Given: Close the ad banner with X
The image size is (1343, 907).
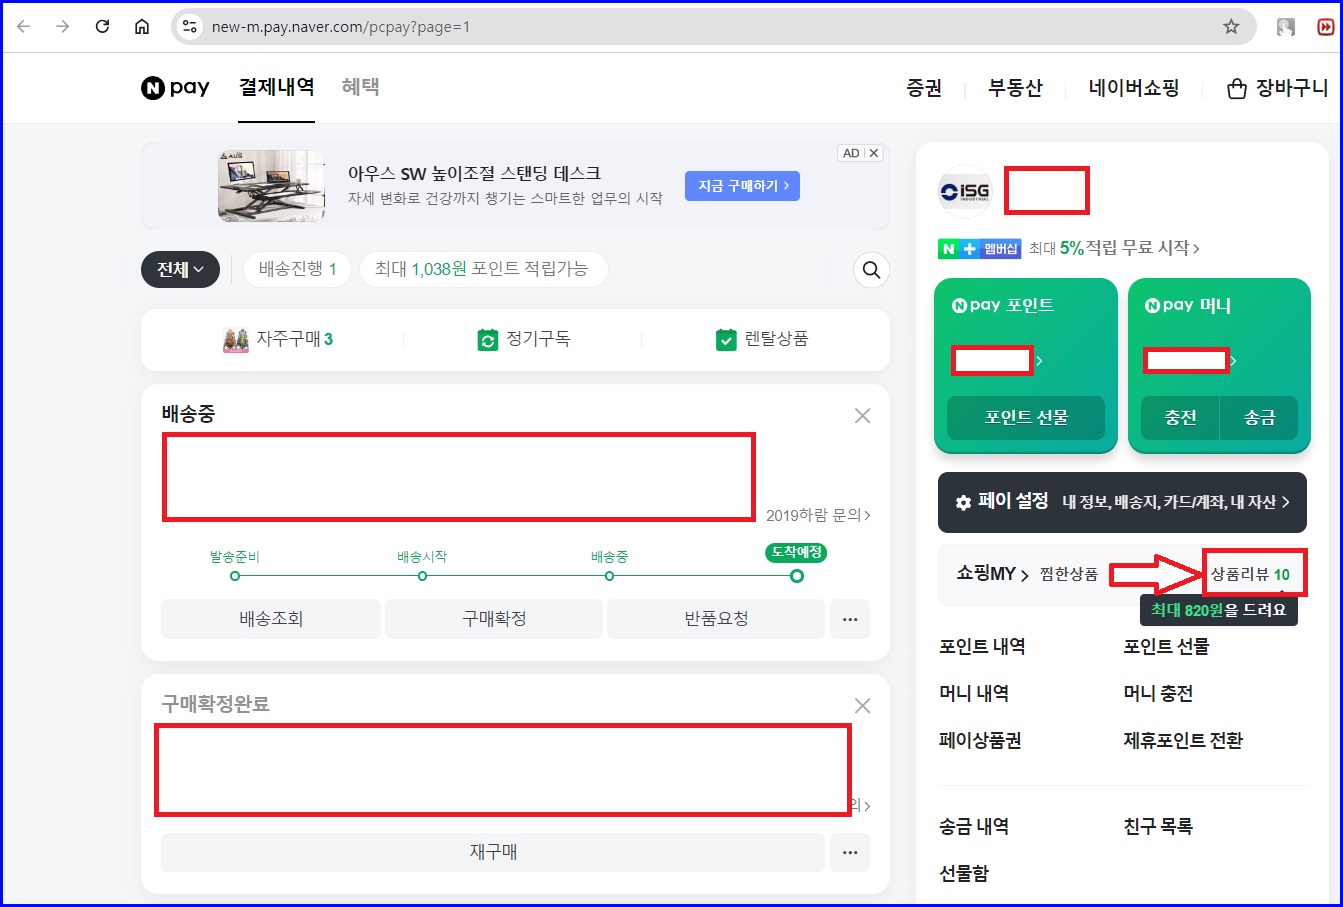Looking at the screenshot, I should tap(874, 153).
